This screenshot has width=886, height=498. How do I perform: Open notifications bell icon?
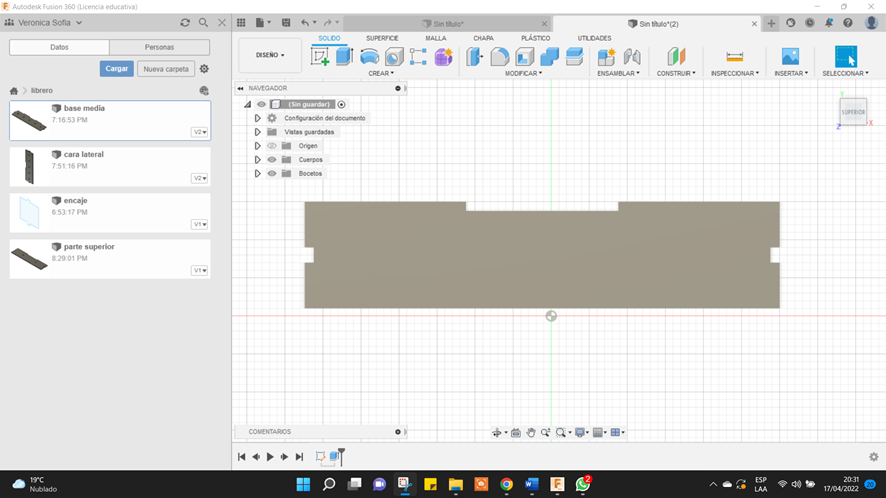[x=829, y=23]
